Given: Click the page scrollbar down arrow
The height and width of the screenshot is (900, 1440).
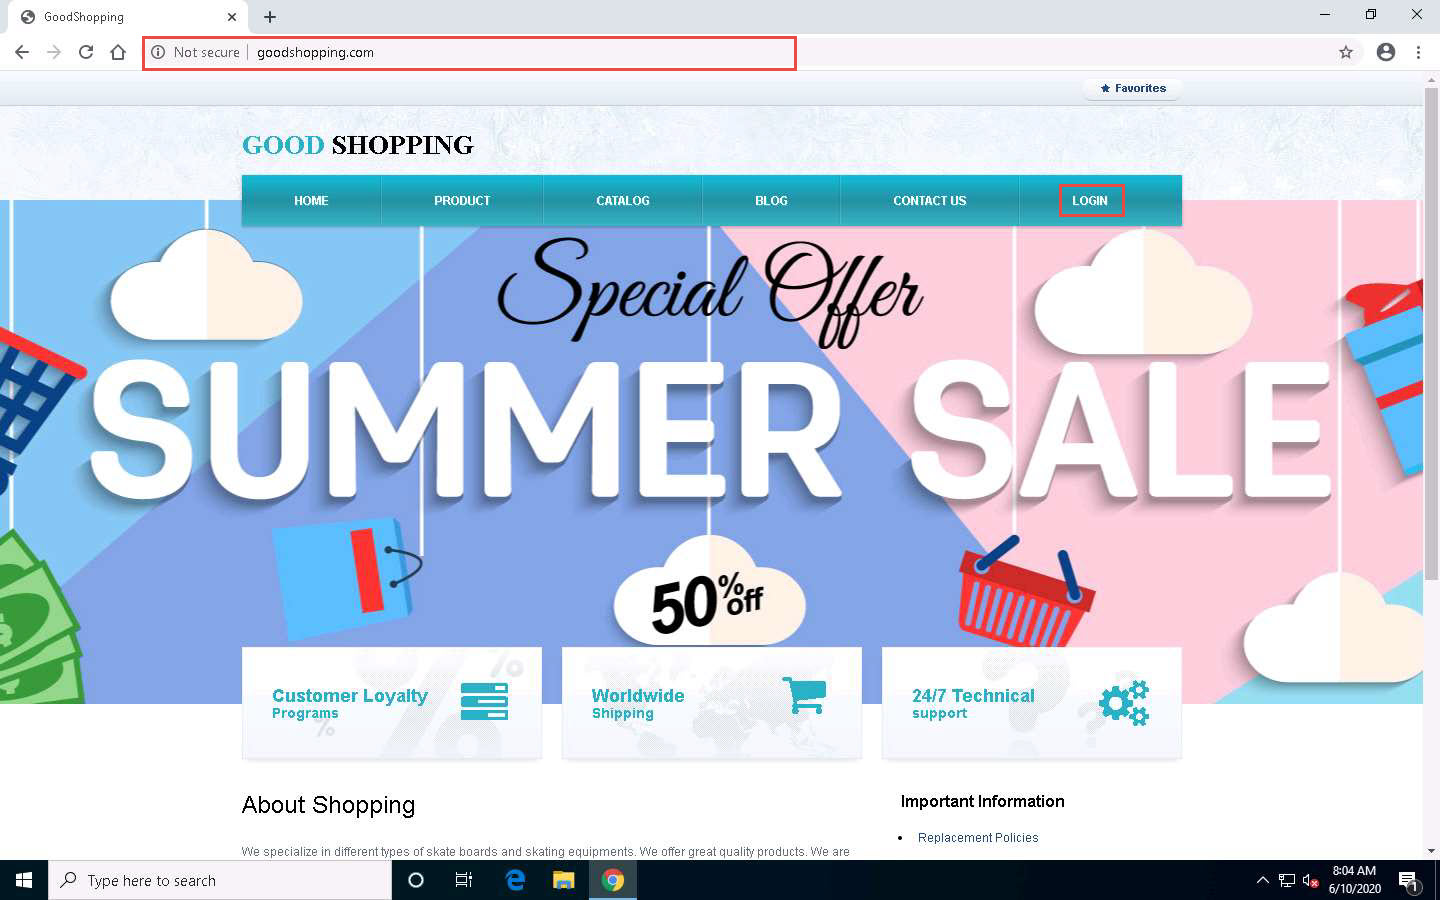Looking at the screenshot, I should [1431, 851].
